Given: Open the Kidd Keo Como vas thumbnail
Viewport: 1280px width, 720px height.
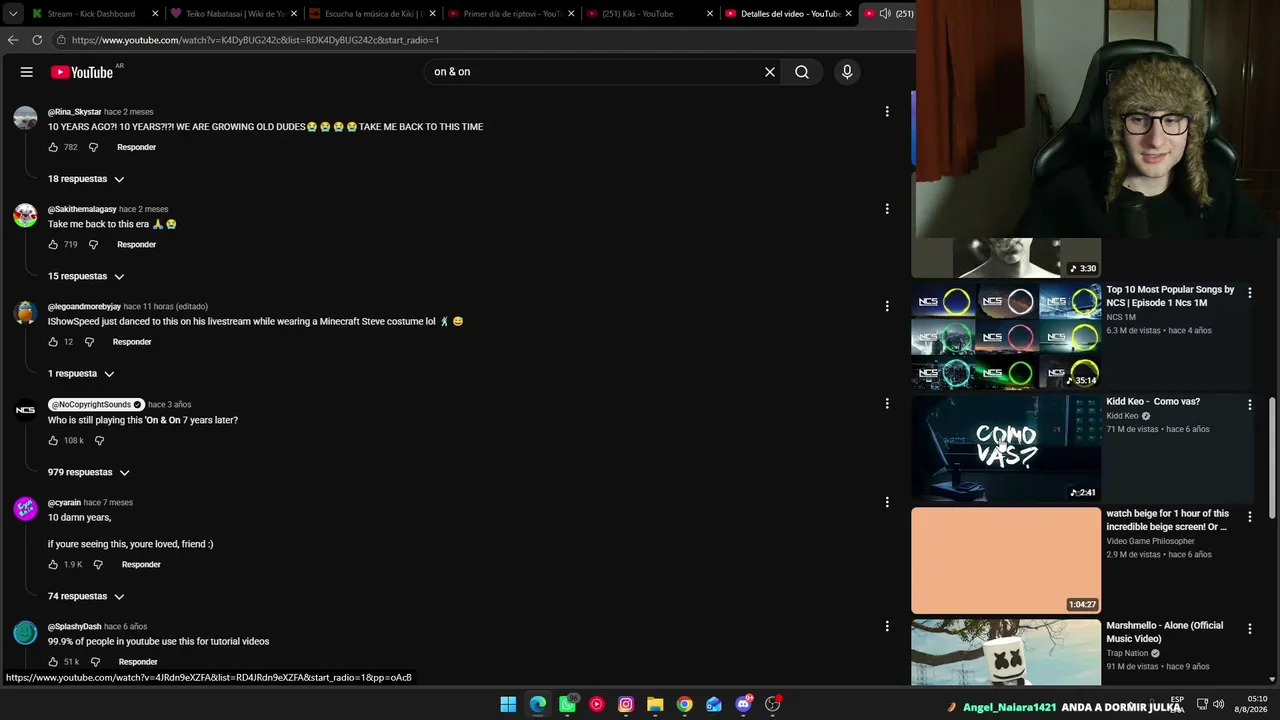Looking at the screenshot, I should (x=1006, y=448).
